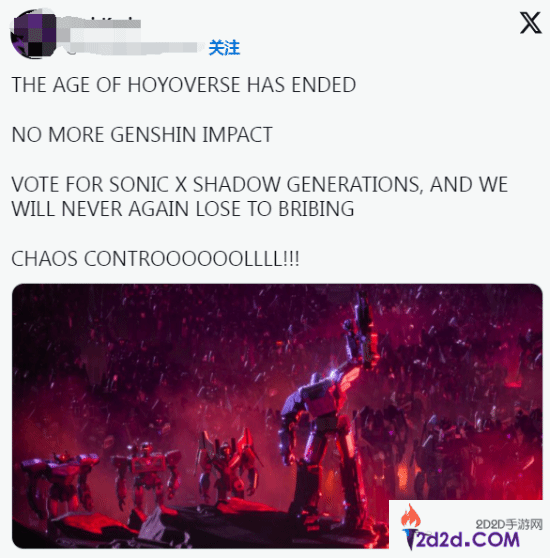Follow the account via 关注 link

224,48
